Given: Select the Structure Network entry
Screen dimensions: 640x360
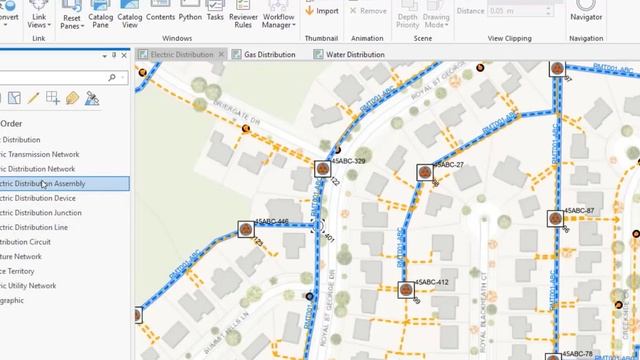Looking at the screenshot, I should [21, 257].
